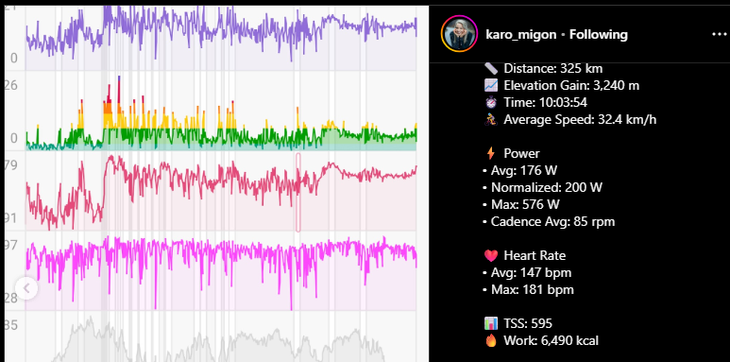The width and height of the screenshot is (730, 362).
Task: Select the text 'Time: 10:03:54'
Action: coord(545,102)
